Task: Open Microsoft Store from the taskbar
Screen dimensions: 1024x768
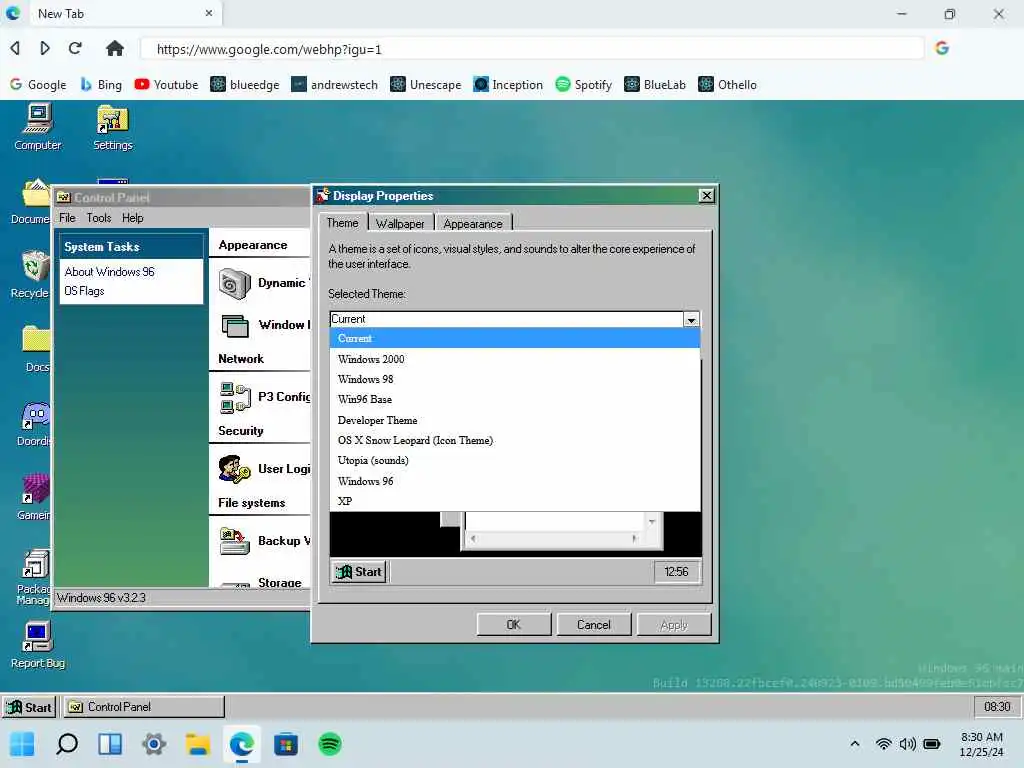Action: click(285, 744)
